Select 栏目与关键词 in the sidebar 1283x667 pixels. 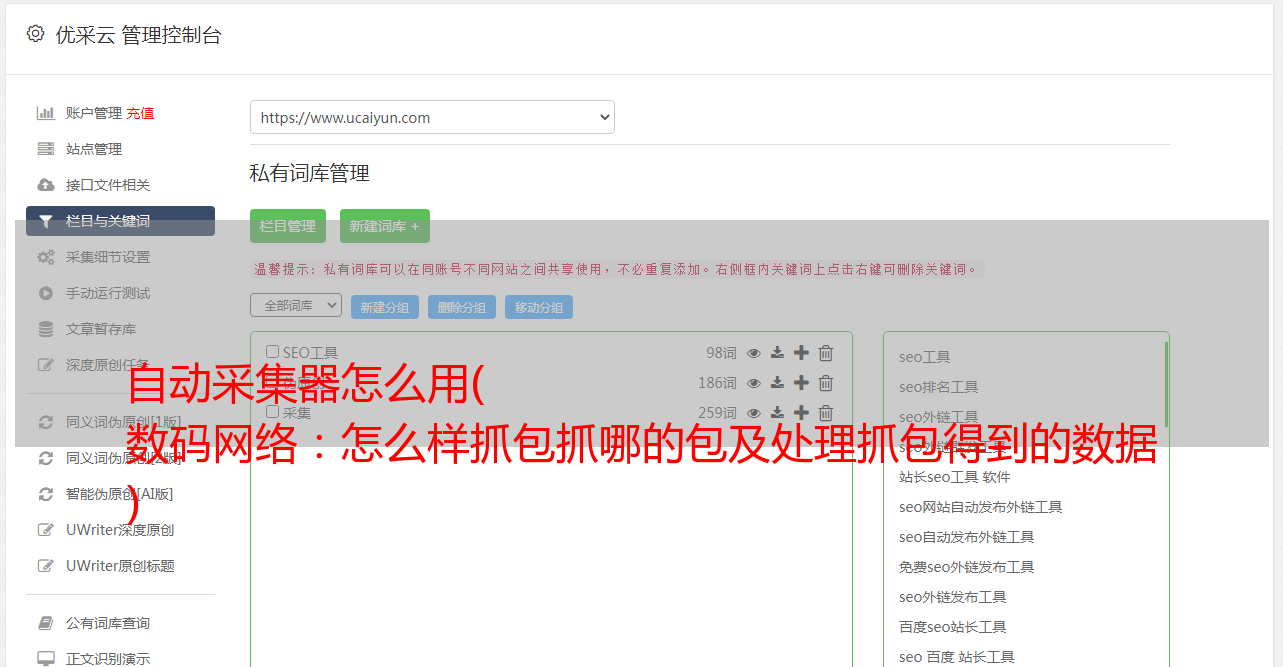pyautogui.click(x=120, y=221)
